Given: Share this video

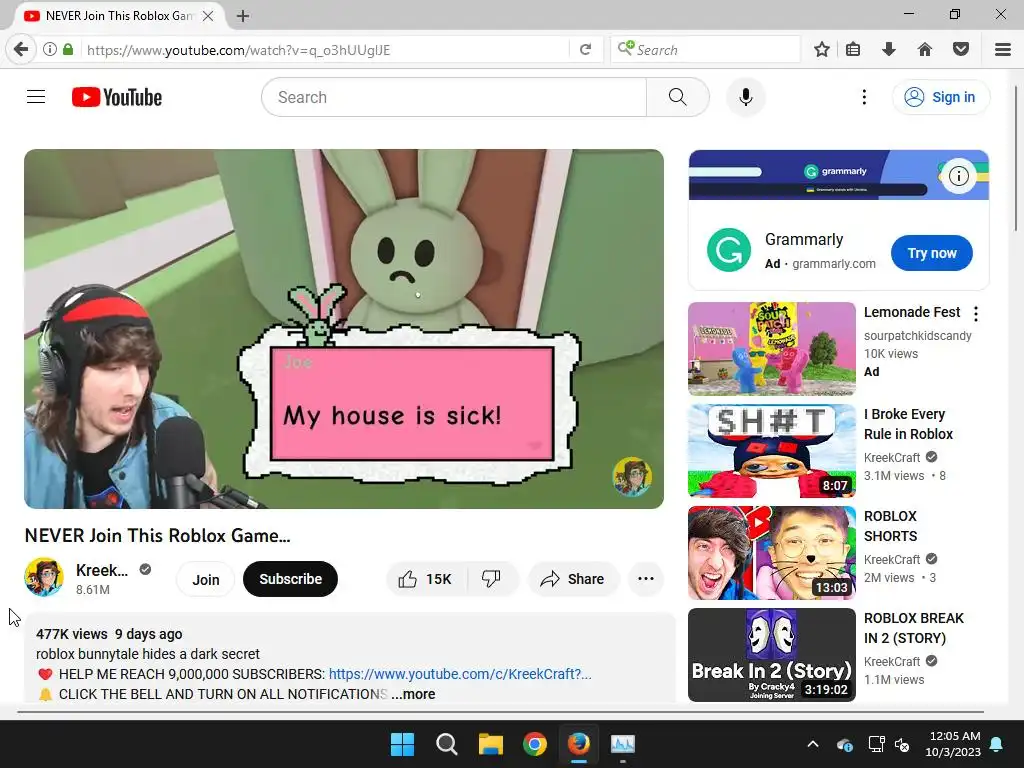Looking at the screenshot, I should click(573, 579).
